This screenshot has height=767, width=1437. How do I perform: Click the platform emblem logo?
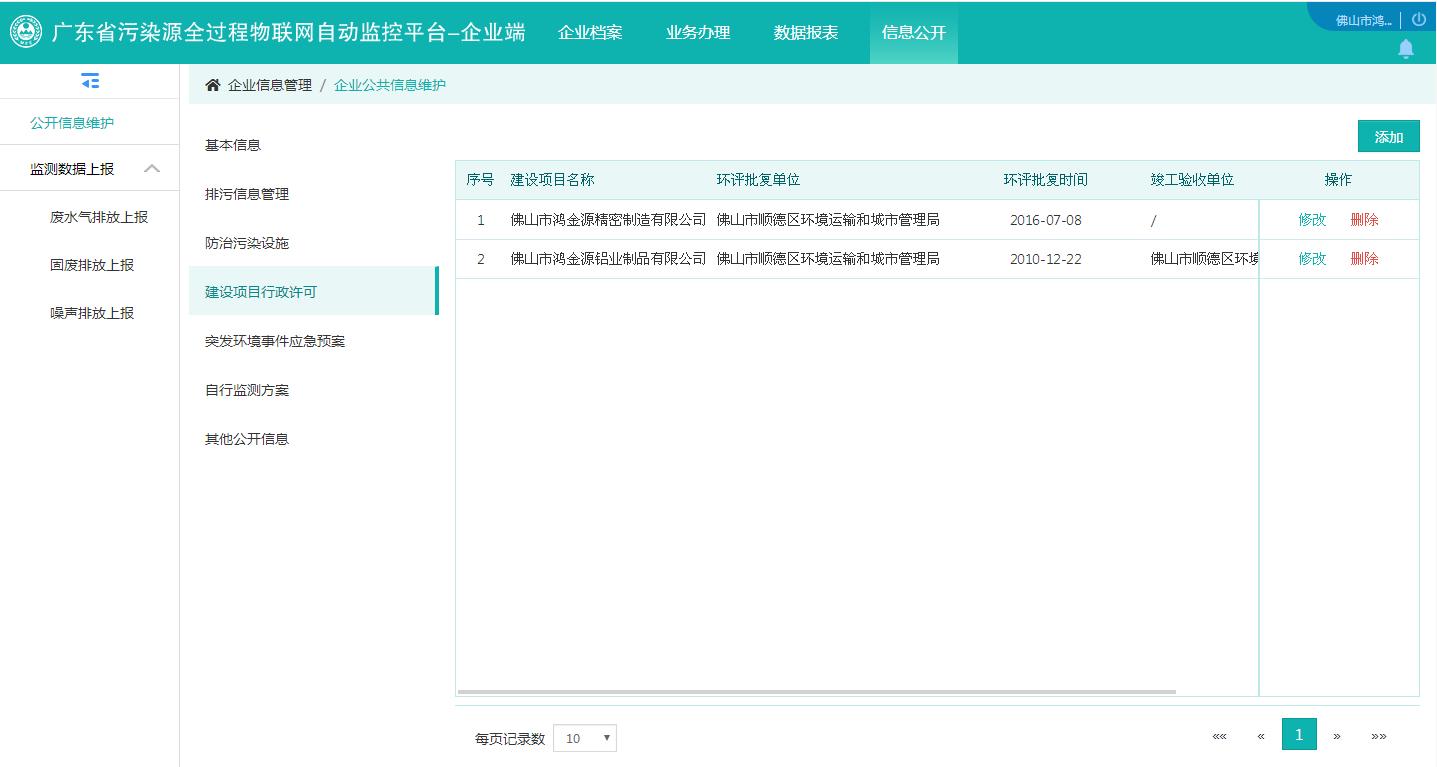pyautogui.click(x=25, y=32)
